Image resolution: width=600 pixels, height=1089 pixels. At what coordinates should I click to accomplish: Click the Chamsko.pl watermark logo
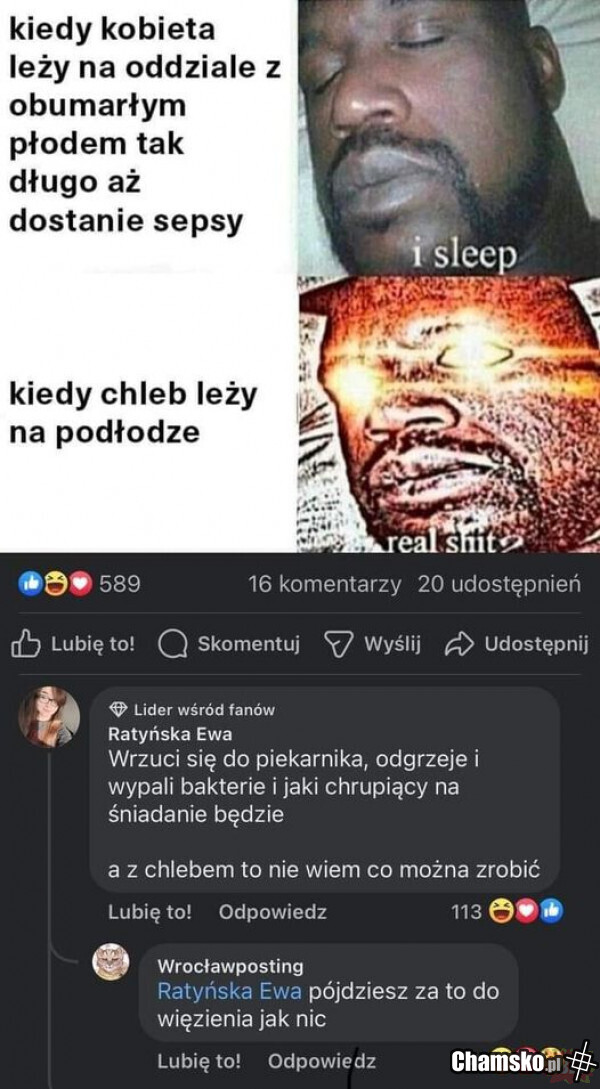[x=520, y=1061]
